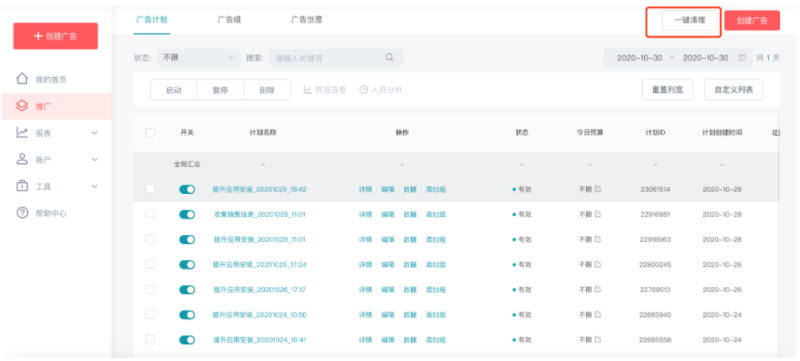Click the top-right 创建广告 button

(752, 20)
